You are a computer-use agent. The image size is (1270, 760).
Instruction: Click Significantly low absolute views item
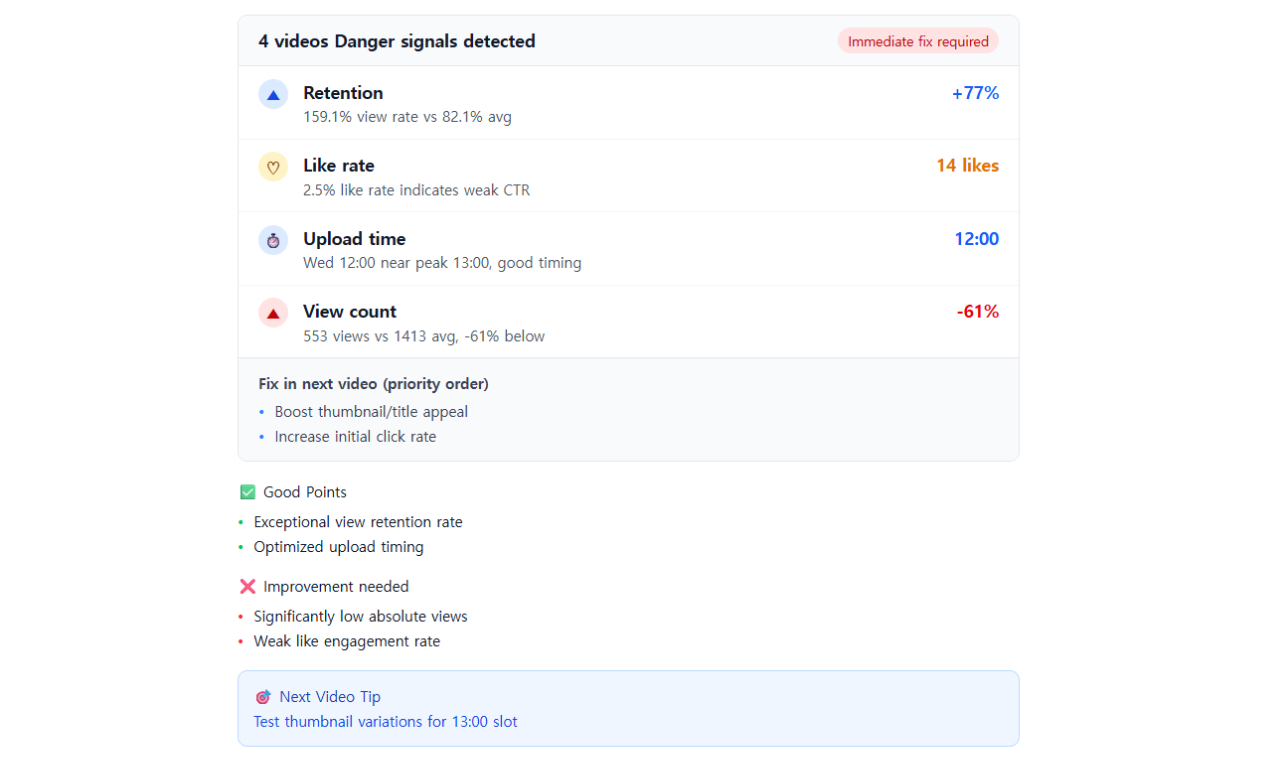coord(360,617)
